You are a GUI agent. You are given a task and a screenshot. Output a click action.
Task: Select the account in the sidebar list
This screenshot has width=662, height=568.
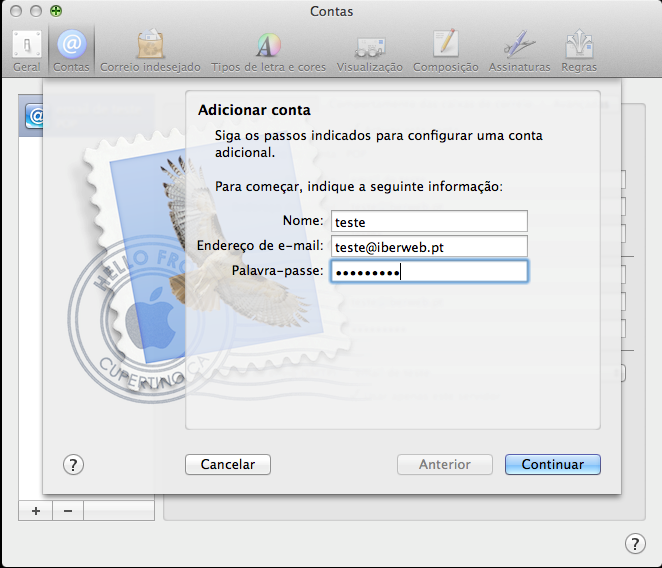click(34, 116)
